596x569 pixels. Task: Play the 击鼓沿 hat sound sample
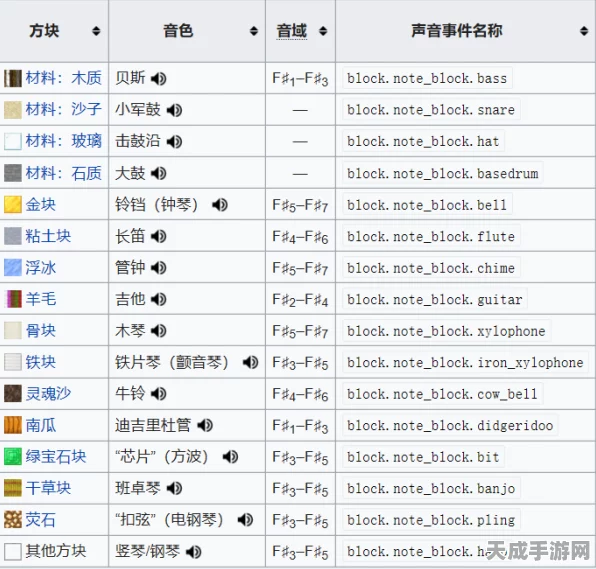pyautogui.click(x=174, y=142)
